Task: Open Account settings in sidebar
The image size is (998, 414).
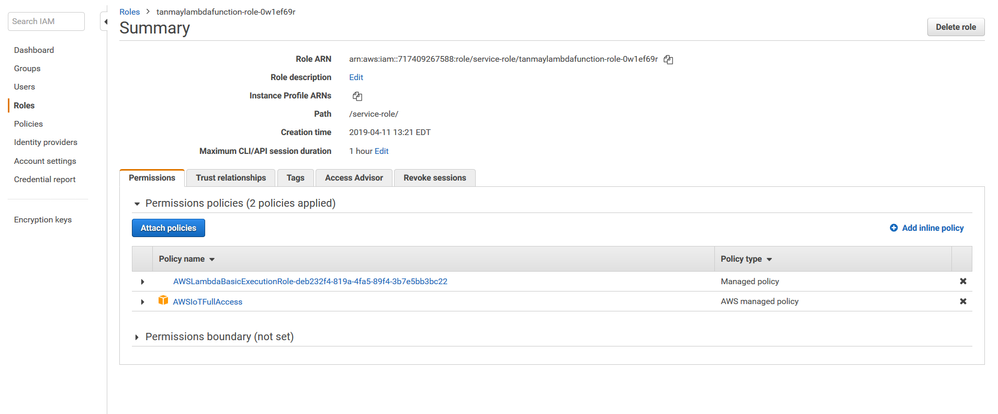Action: coord(45,161)
